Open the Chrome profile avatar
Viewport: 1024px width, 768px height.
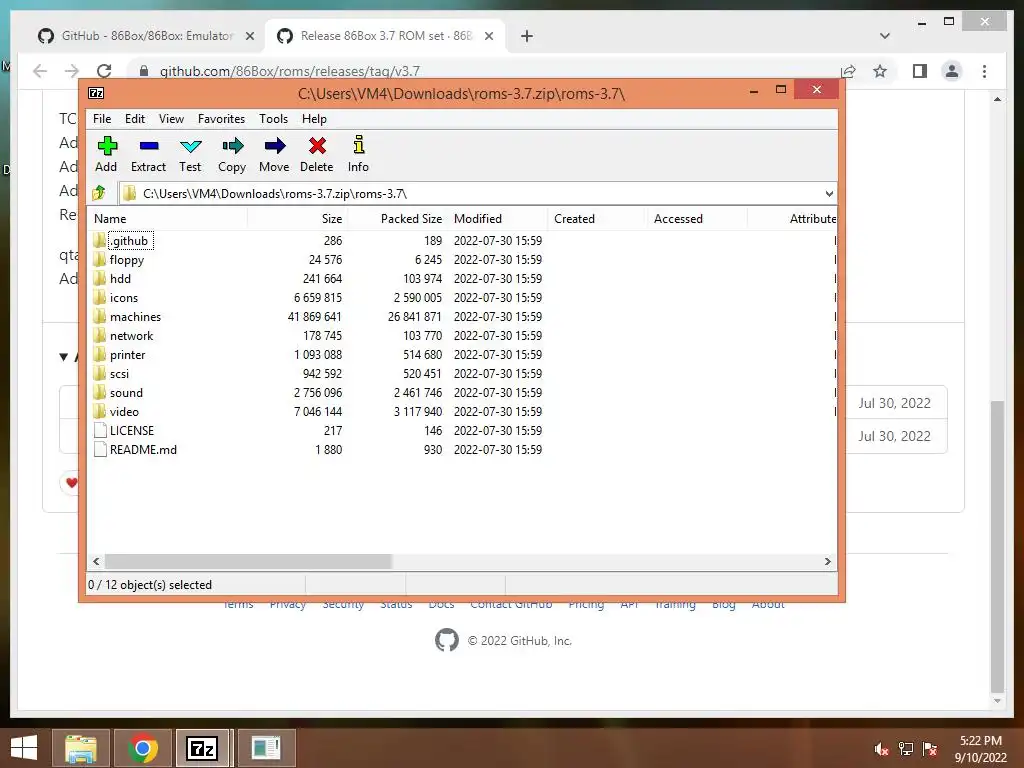pyautogui.click(x=952, y=71)
